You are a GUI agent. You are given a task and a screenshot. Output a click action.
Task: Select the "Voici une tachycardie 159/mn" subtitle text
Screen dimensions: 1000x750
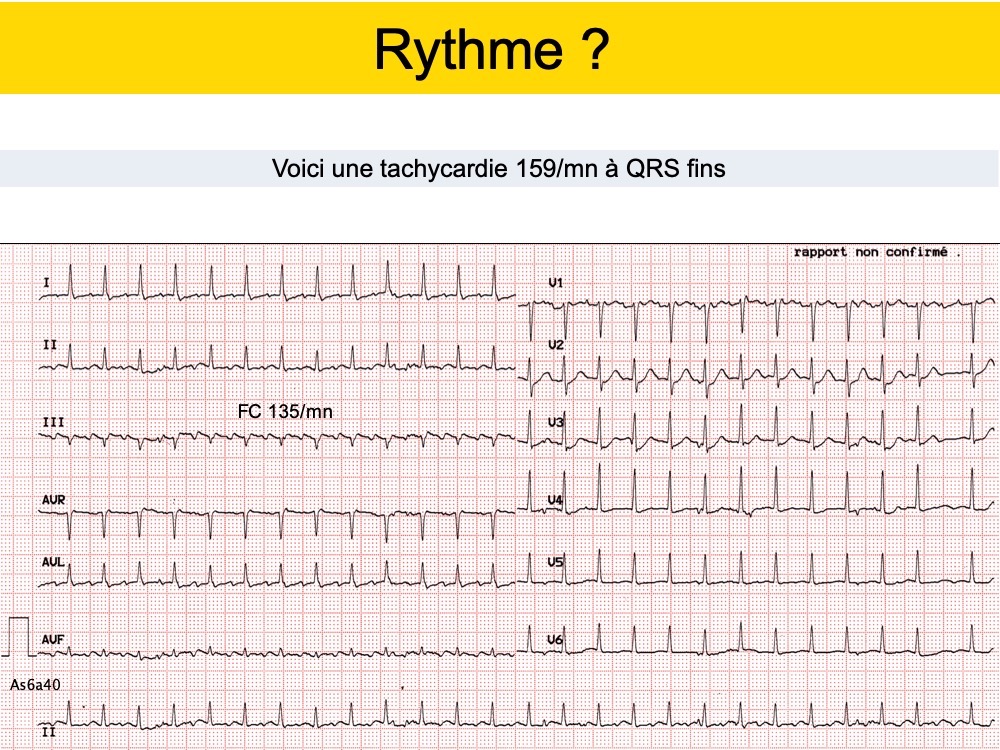pyautogui.click(x=498, y=169)
